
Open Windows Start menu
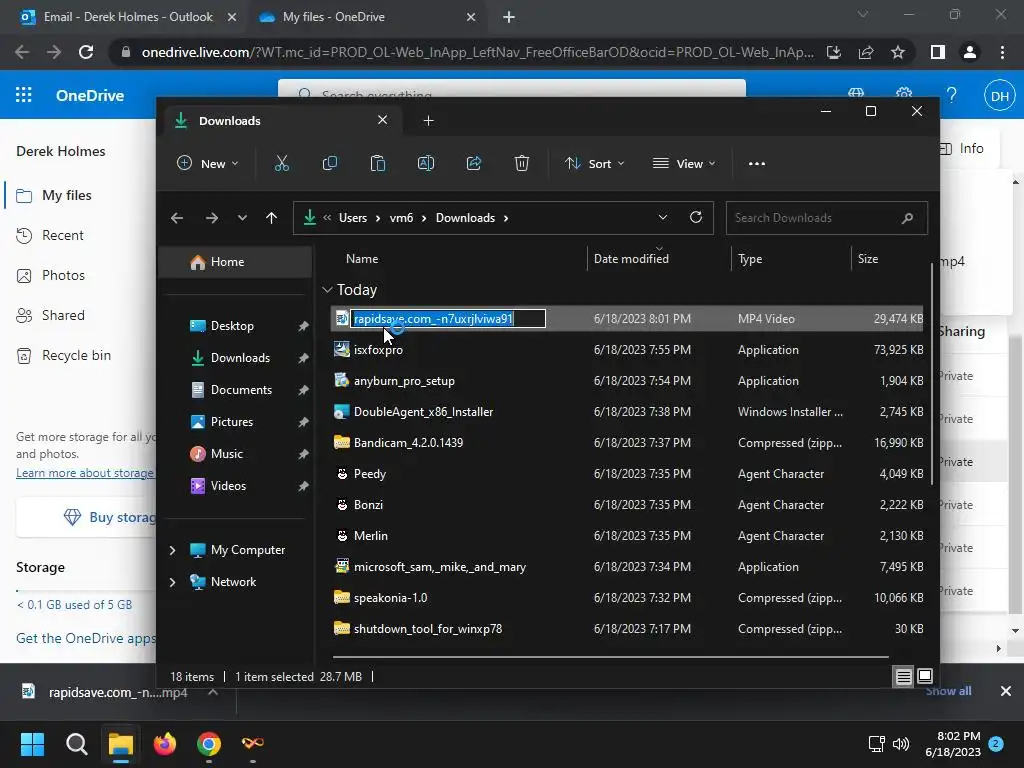32,744
